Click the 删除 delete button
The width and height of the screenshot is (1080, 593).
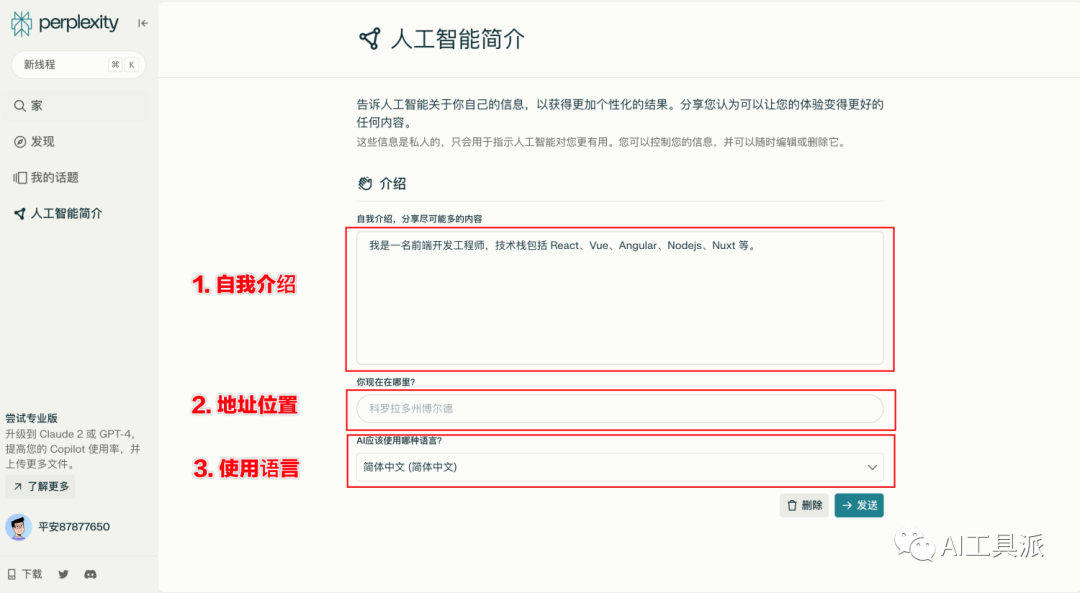pos(804,506)
